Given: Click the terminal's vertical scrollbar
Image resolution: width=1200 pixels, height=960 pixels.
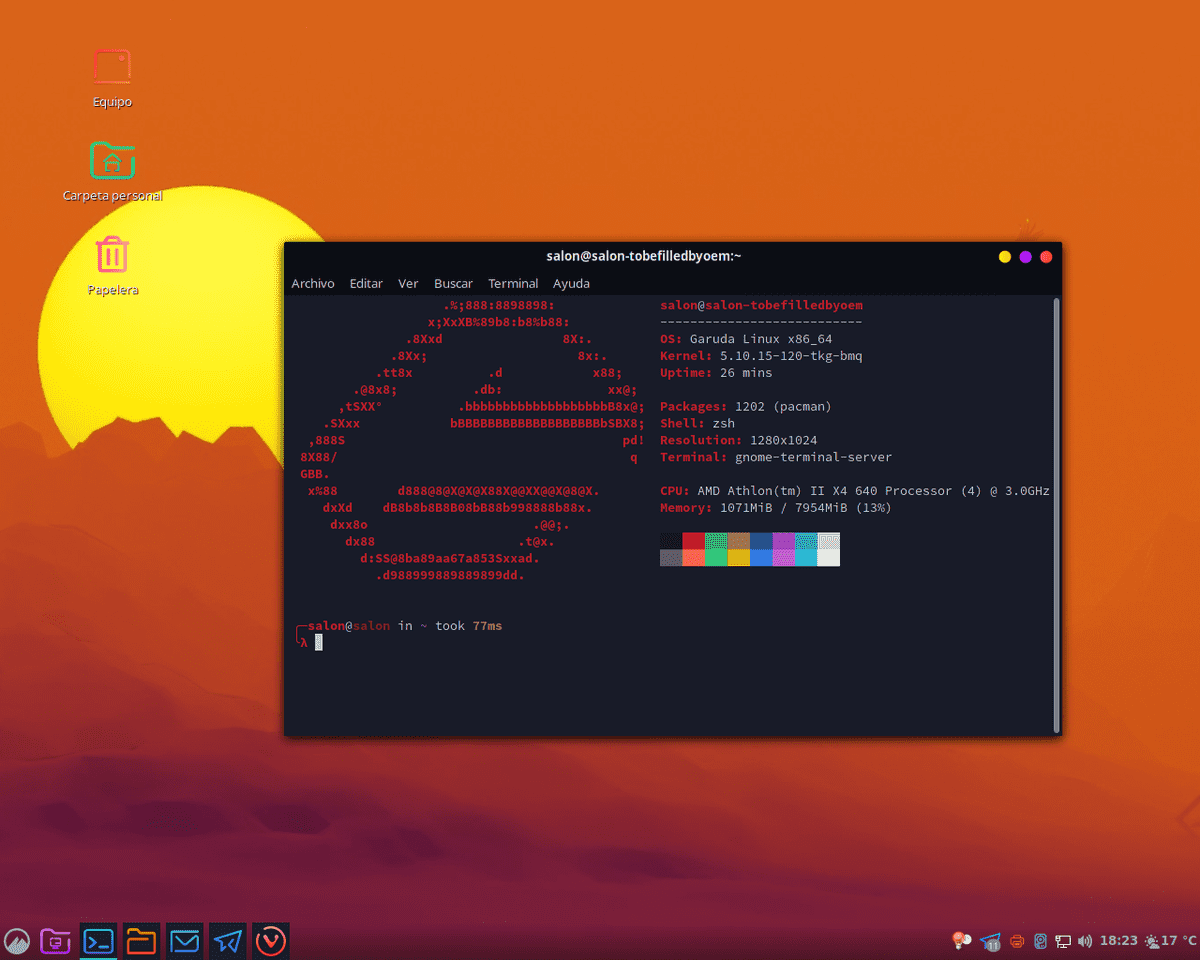Looking at the screenshot, I should point(1056,514).
